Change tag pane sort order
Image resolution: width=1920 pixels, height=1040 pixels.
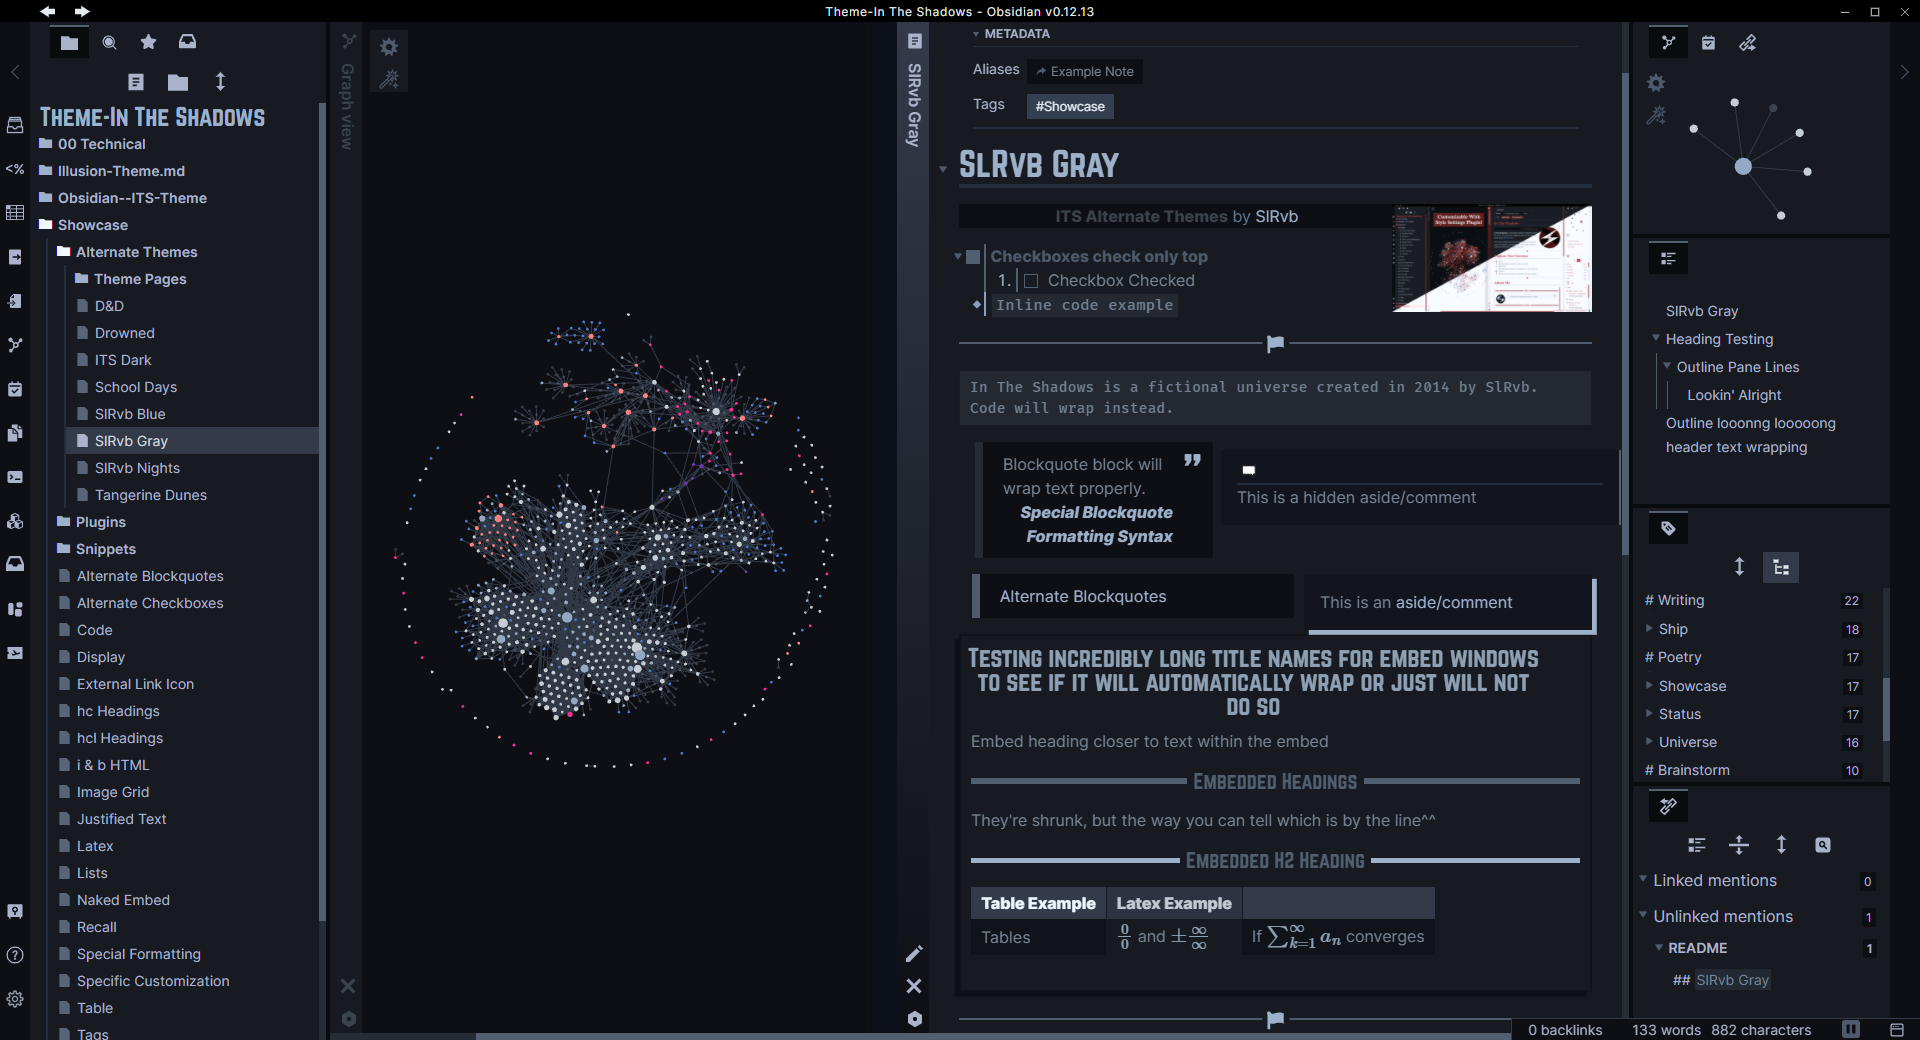(x=1739, y=567)
